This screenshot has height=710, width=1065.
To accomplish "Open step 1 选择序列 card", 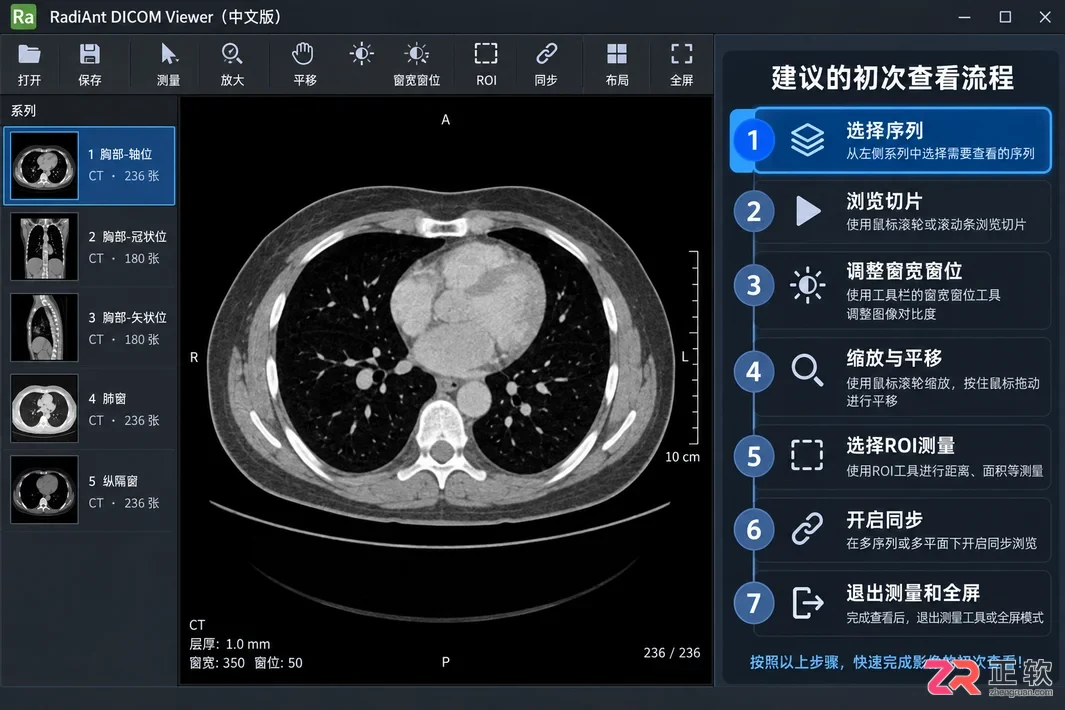I will [903, 140].
